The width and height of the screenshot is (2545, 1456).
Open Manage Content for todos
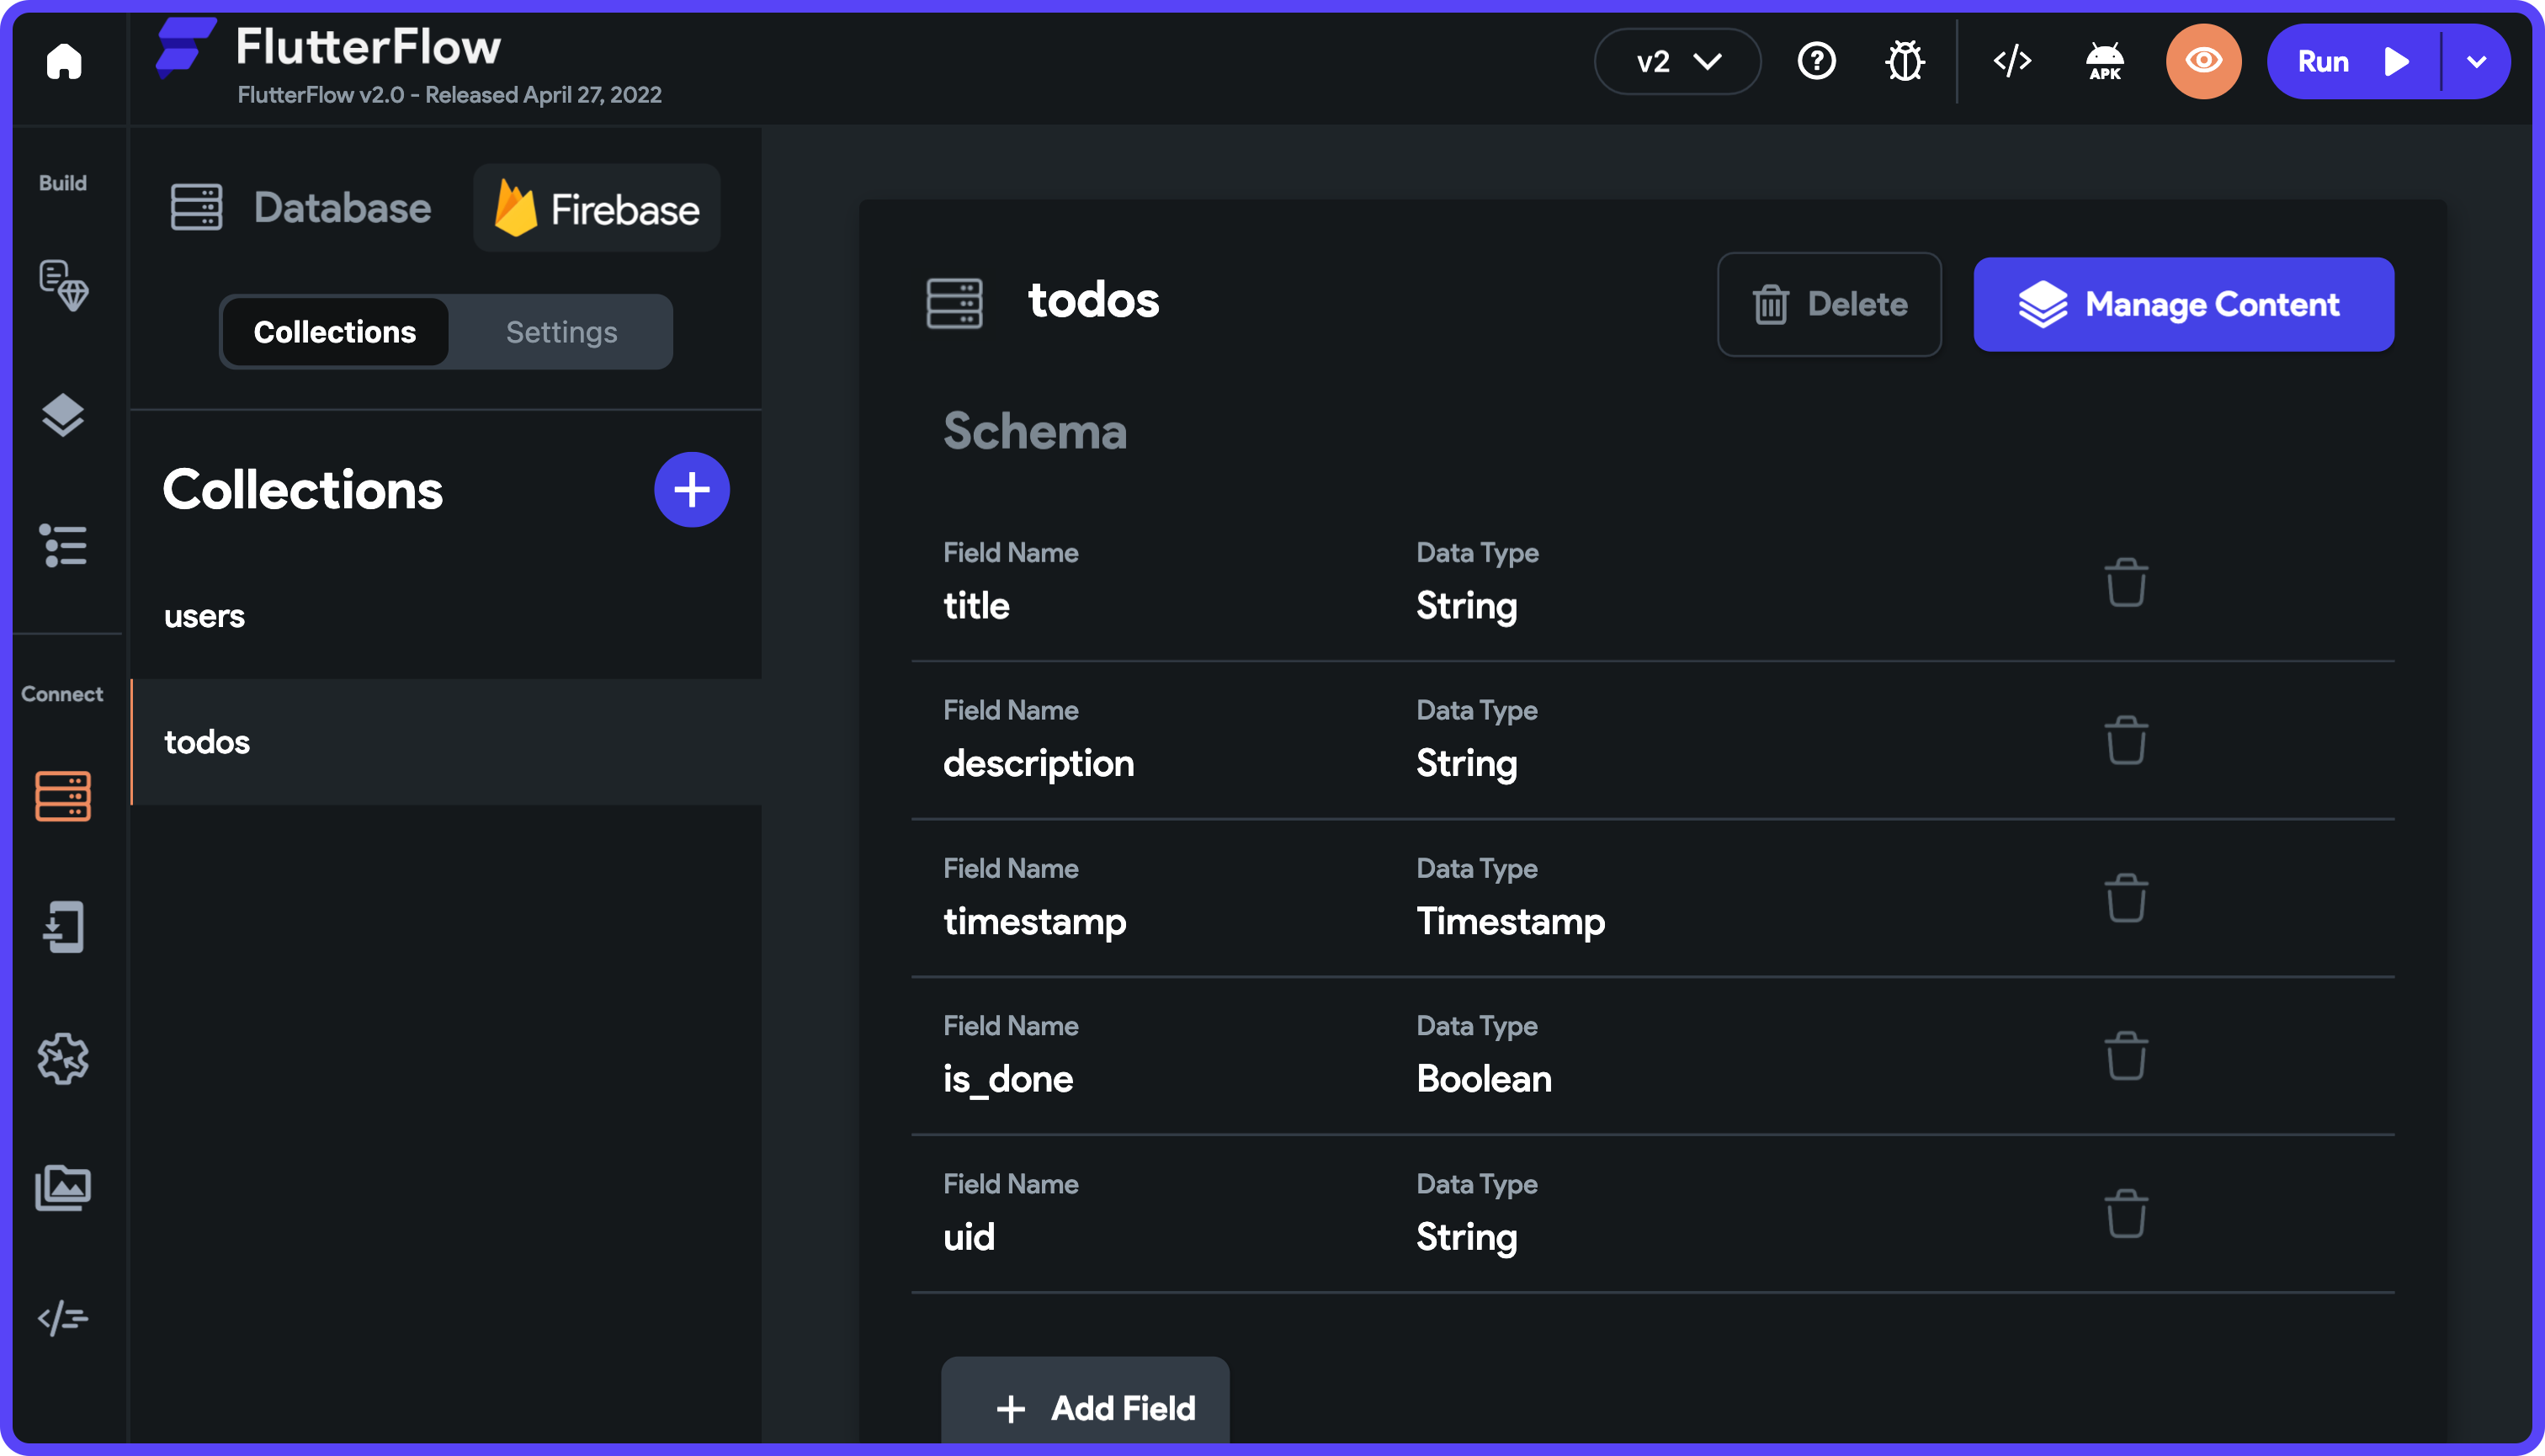coord(2183,304)
